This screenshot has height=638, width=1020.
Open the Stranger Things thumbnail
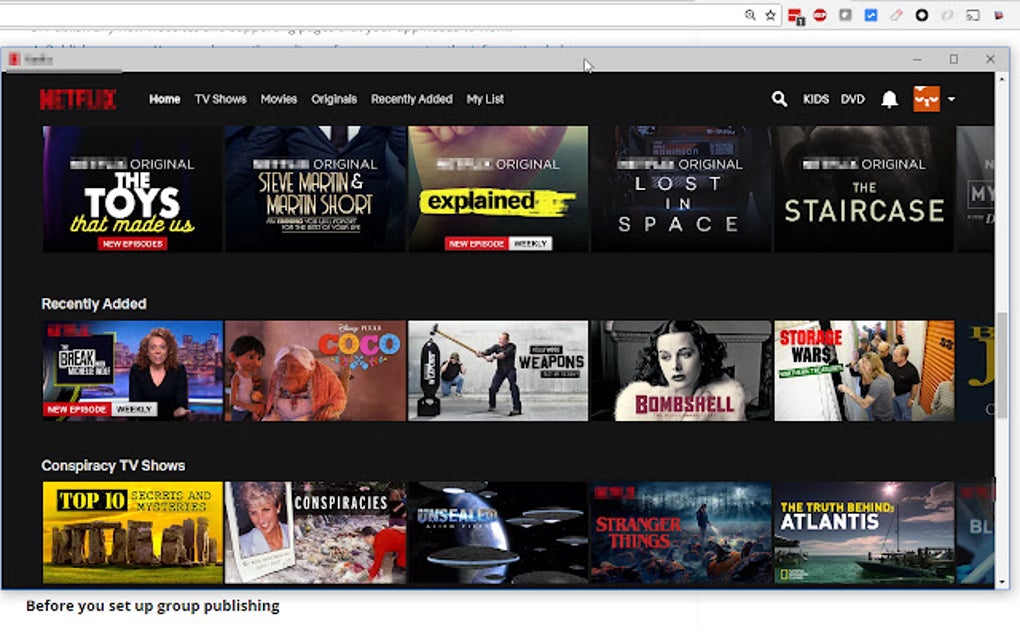tap(681, 531)
